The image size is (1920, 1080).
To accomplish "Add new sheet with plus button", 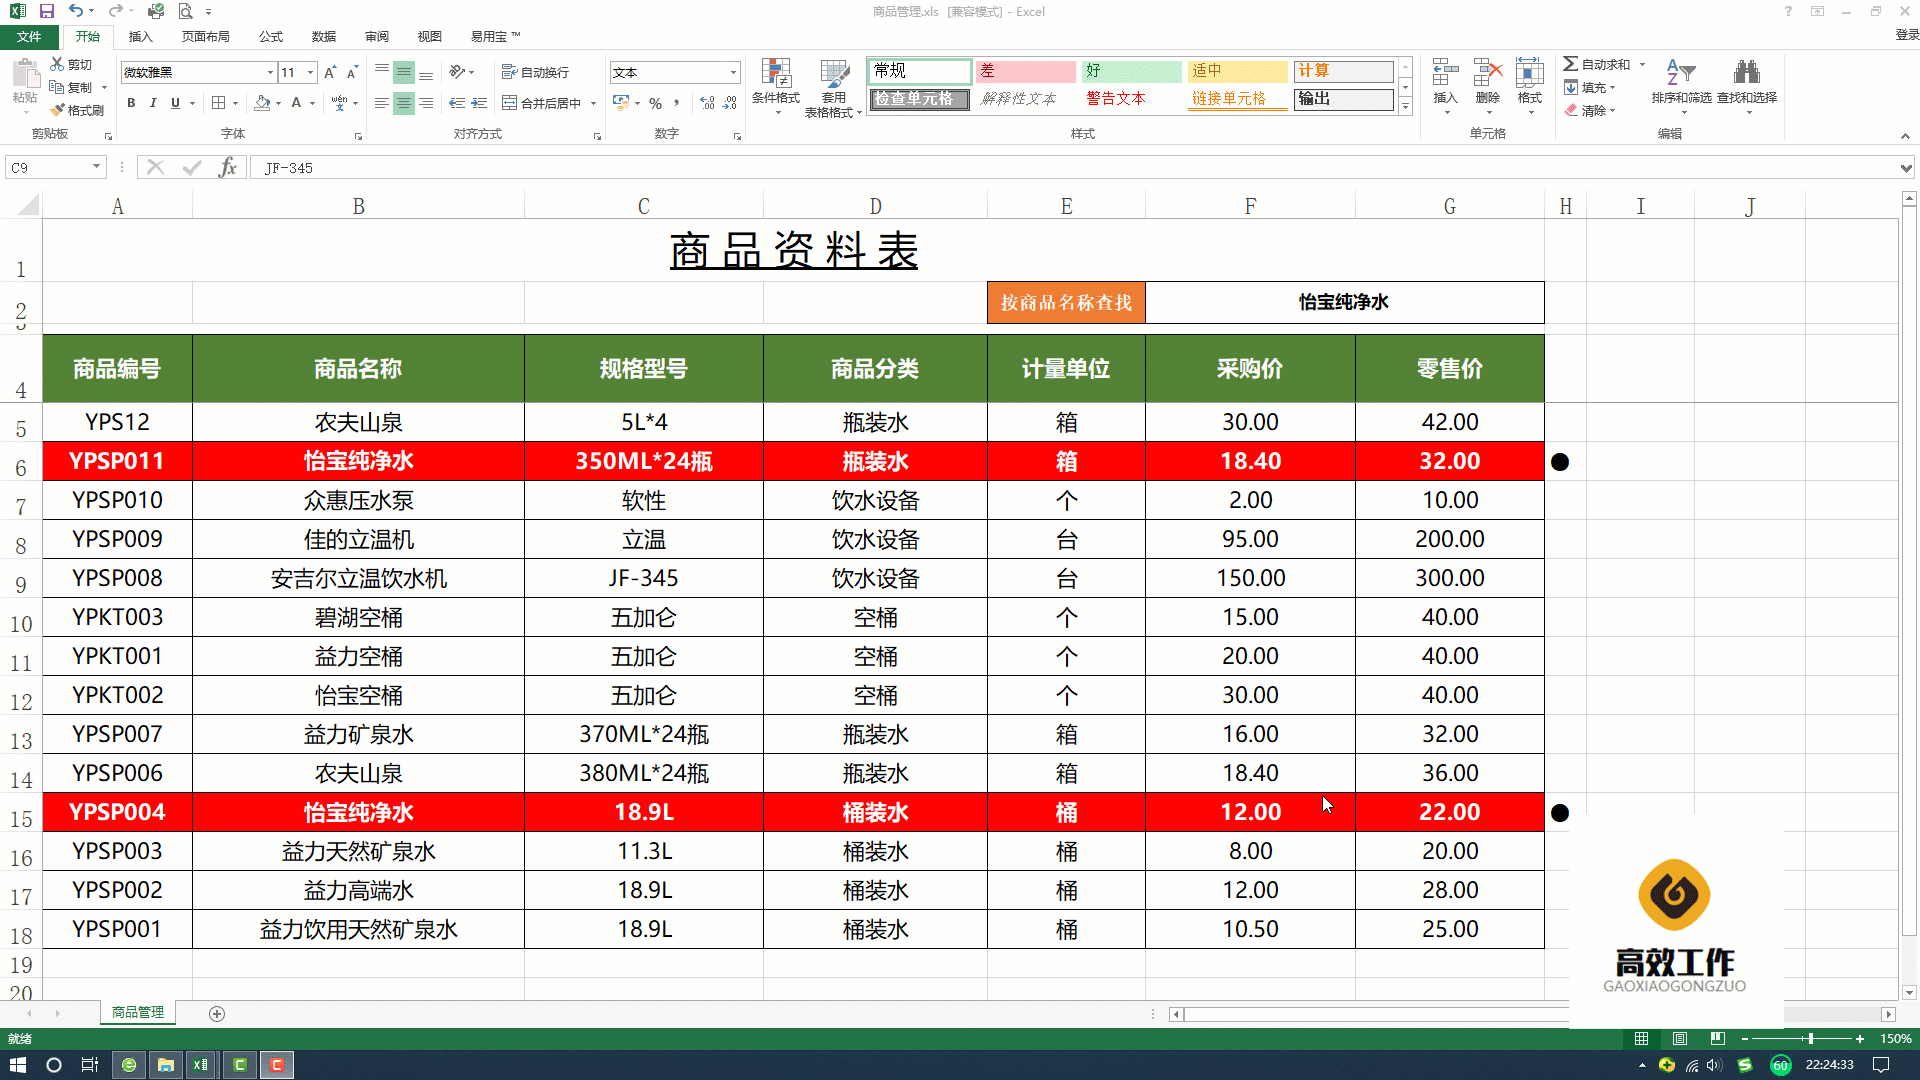I will pos(217,1014).
